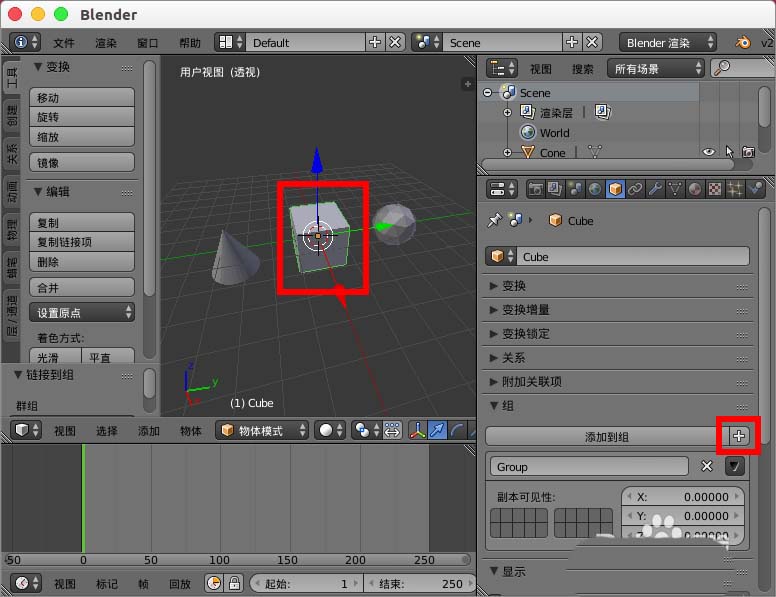The width and height of the screenshot is (776, 597).
Task: Delete the Default screen layout with X
Action: [x=395, y=42]
